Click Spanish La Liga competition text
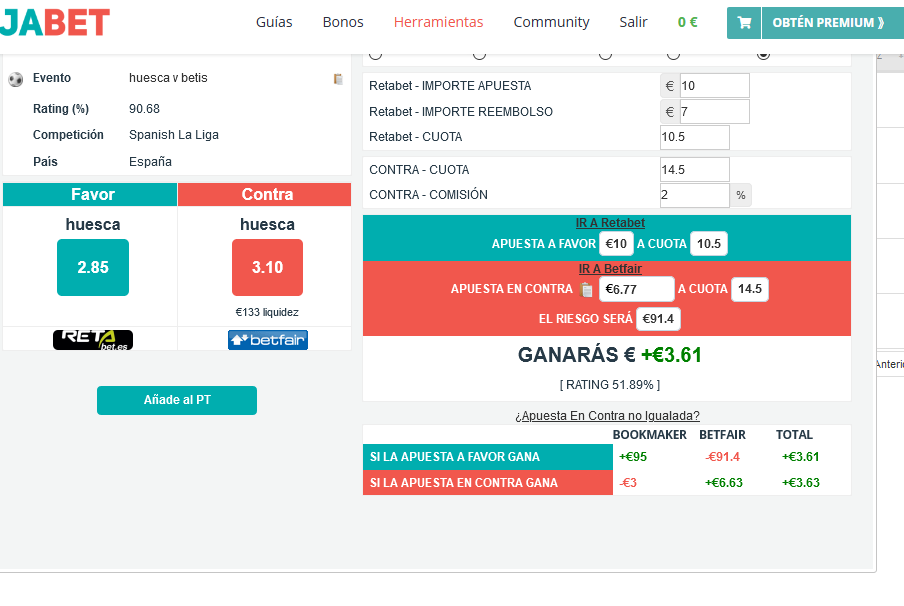This screenshot has height=606, width=904. pos(174,135)
